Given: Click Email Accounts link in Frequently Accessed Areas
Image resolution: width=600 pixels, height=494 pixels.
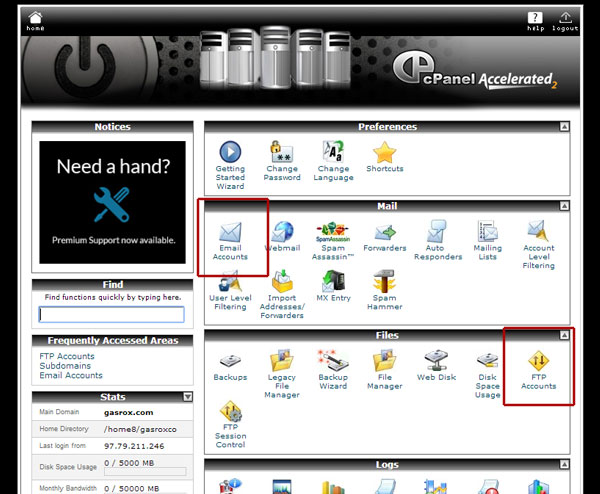Looking at the screenshot, I should click(x=71, y=375).
